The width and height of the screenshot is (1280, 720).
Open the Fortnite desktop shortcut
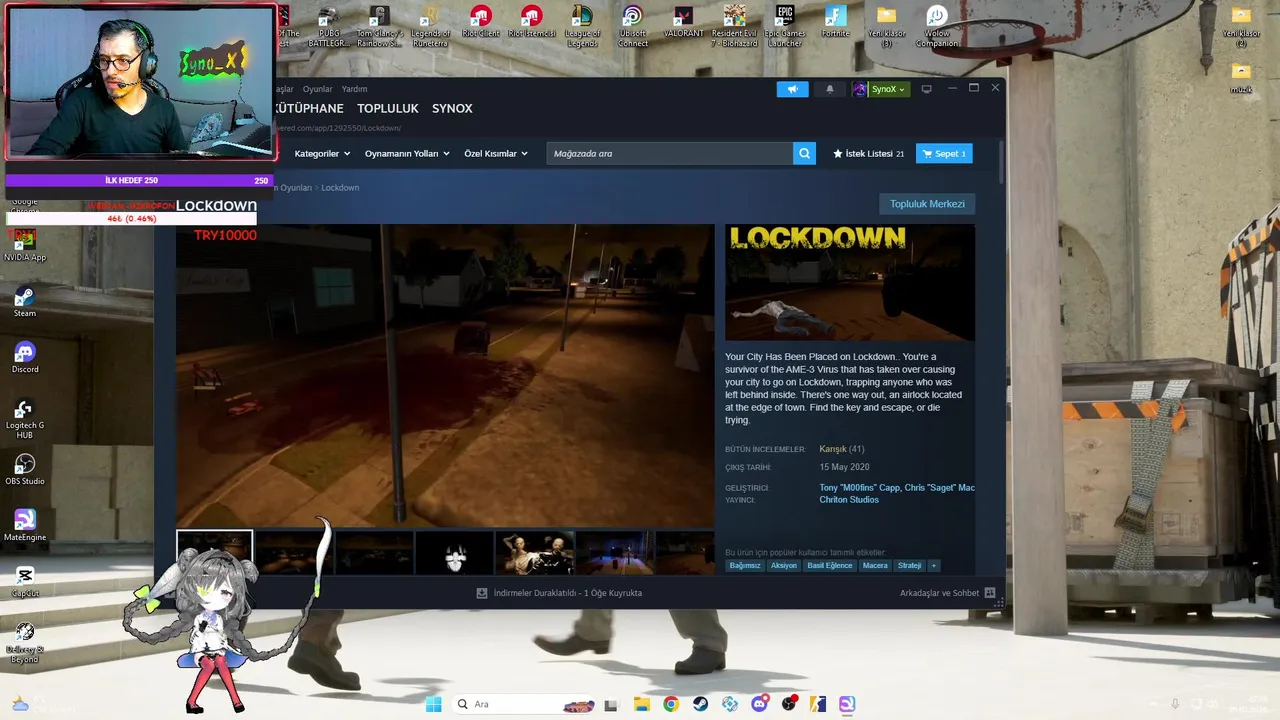pos(835,22)
